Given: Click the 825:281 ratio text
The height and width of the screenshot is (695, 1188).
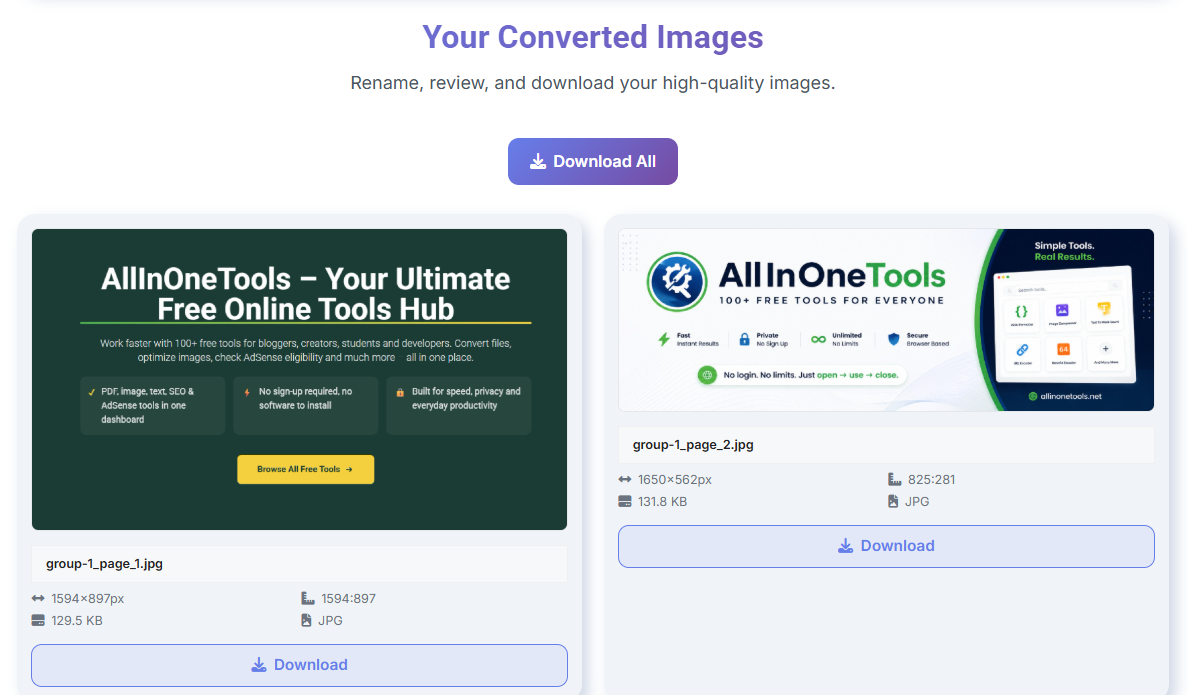Looking at the screenshot, I should (931, 480).
